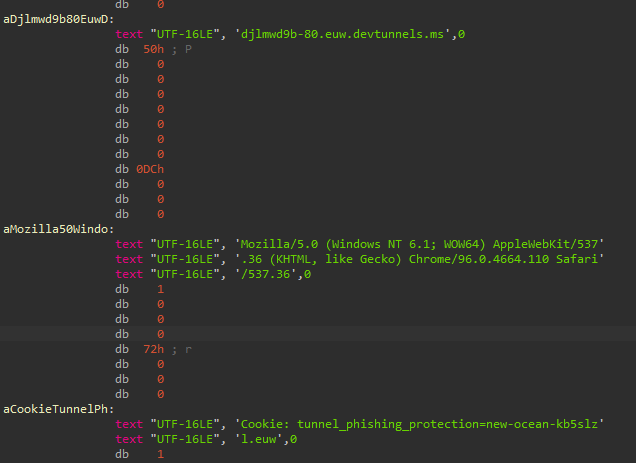Click the db 0 directly above aCookieTunnelPh
This screenshot has height=463, width=636.
140,394
